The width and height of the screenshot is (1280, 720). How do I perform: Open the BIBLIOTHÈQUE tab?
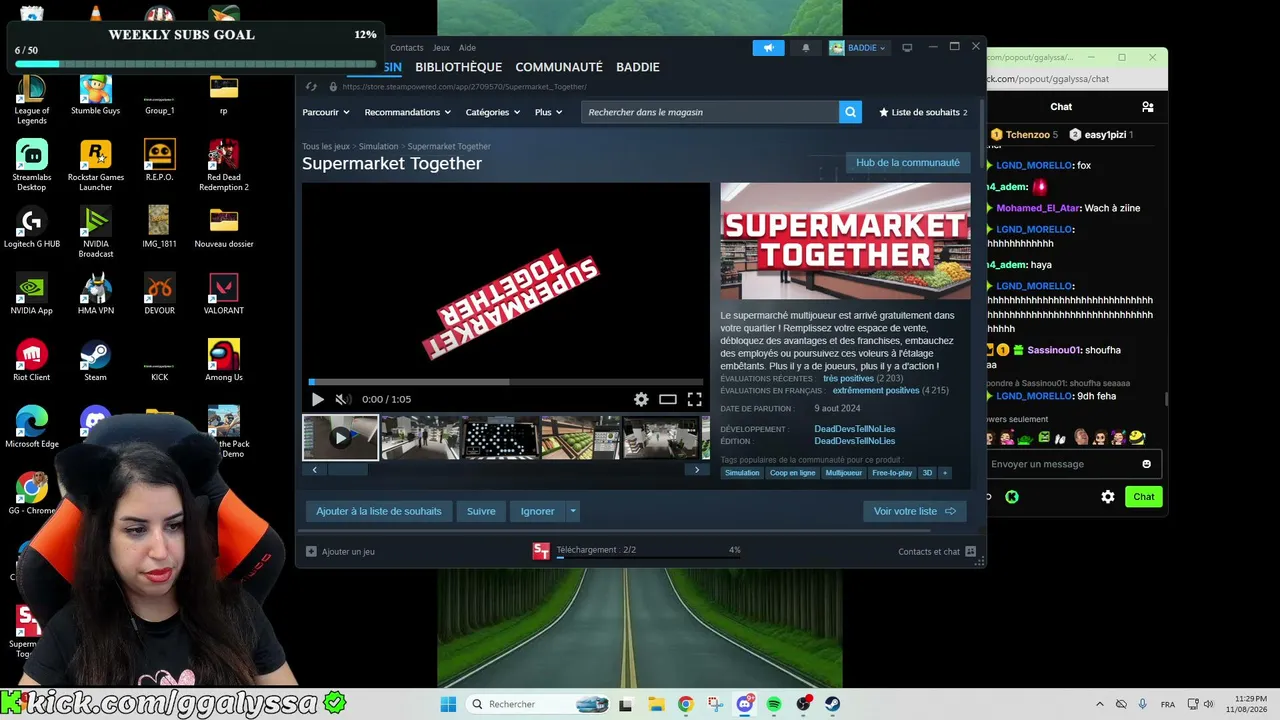coord(458,67)
